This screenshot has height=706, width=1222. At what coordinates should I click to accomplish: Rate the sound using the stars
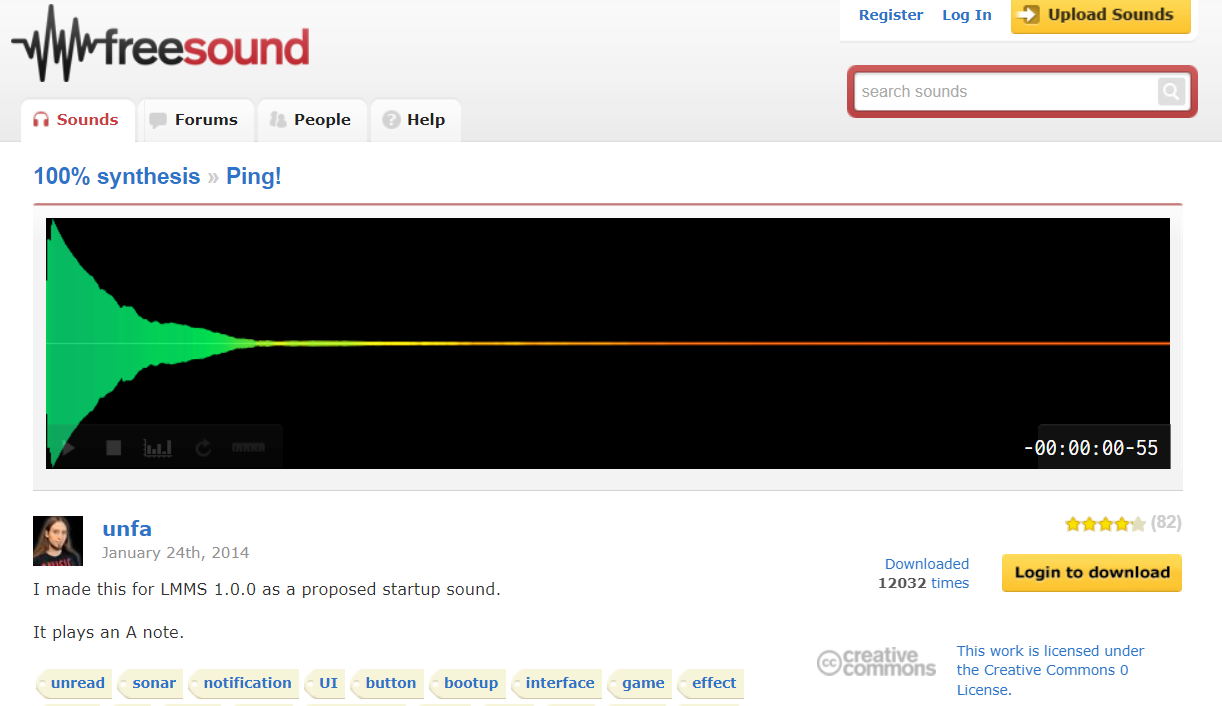[1105, 523]
